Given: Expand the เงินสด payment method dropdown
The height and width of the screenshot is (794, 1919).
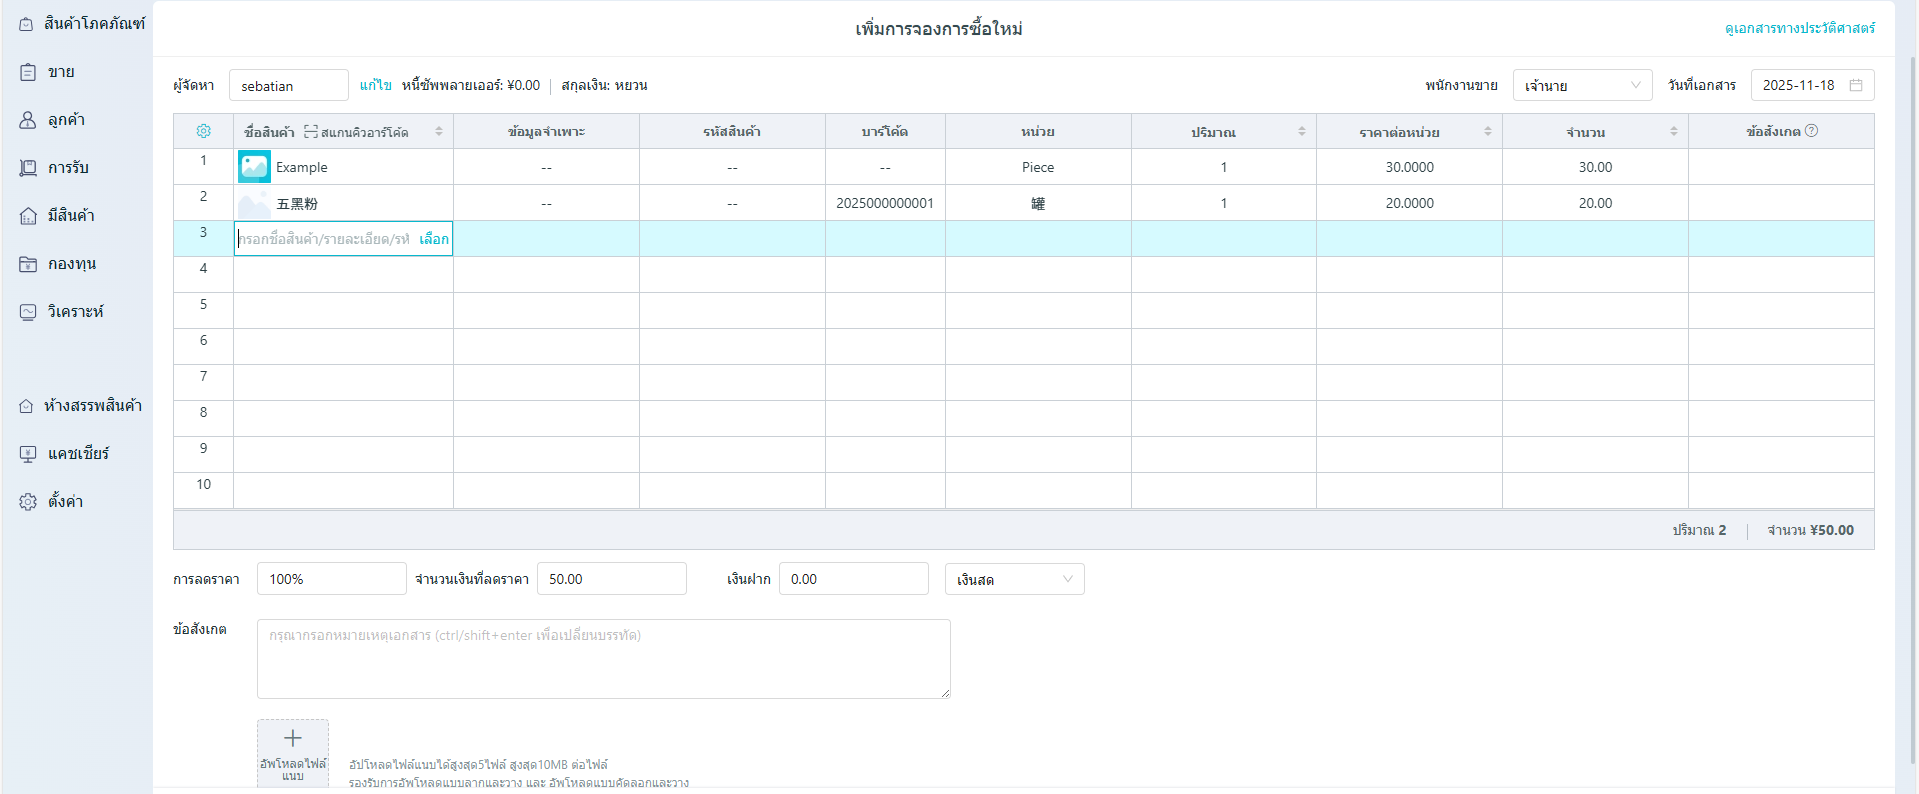Looking at the screenshot, I should tap(1014, 579).
